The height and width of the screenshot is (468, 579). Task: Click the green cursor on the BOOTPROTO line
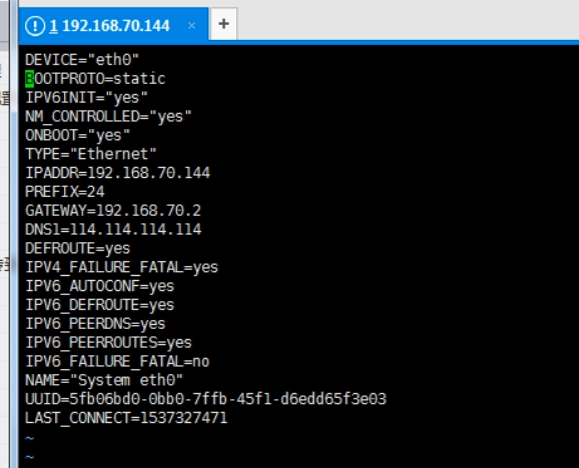[30, 79]
